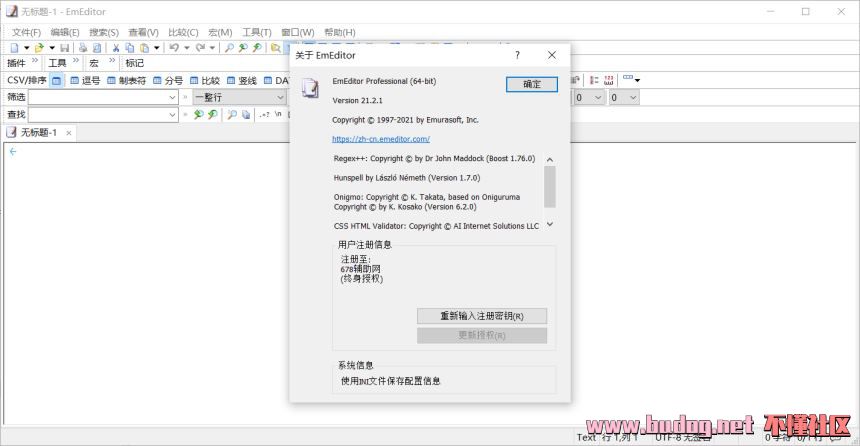Click the Cut scissors icon

coord(116,48)
